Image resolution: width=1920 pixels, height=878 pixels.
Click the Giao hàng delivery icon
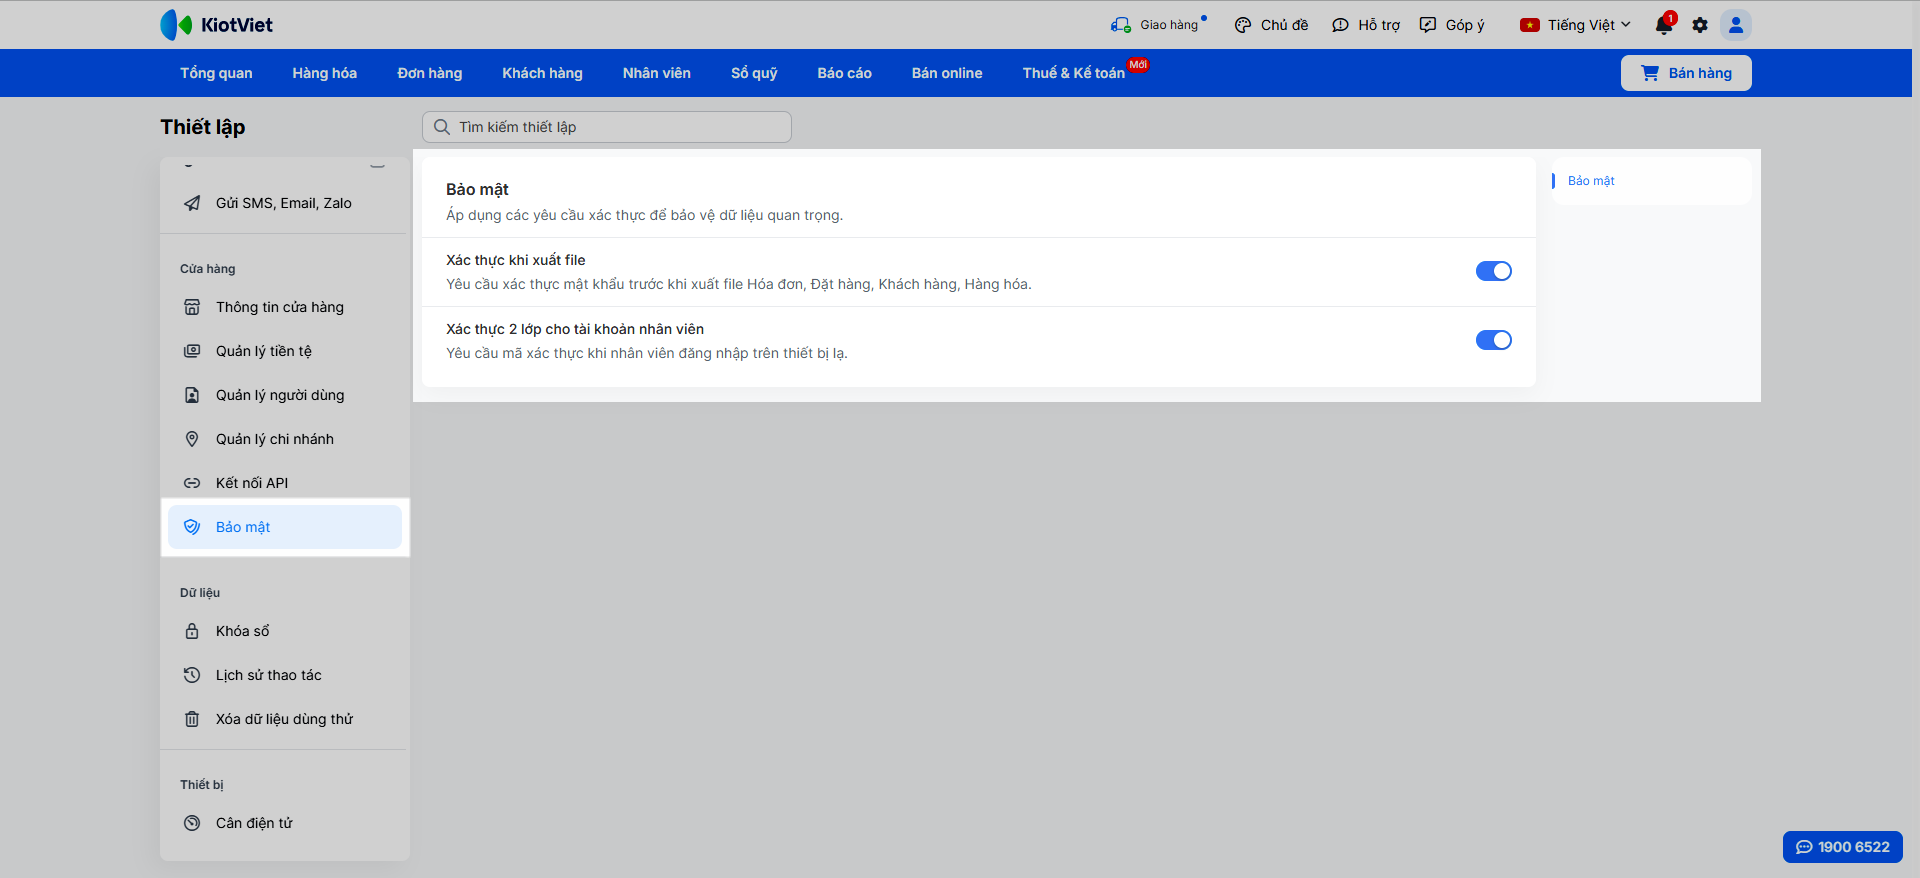[1121, 25]
